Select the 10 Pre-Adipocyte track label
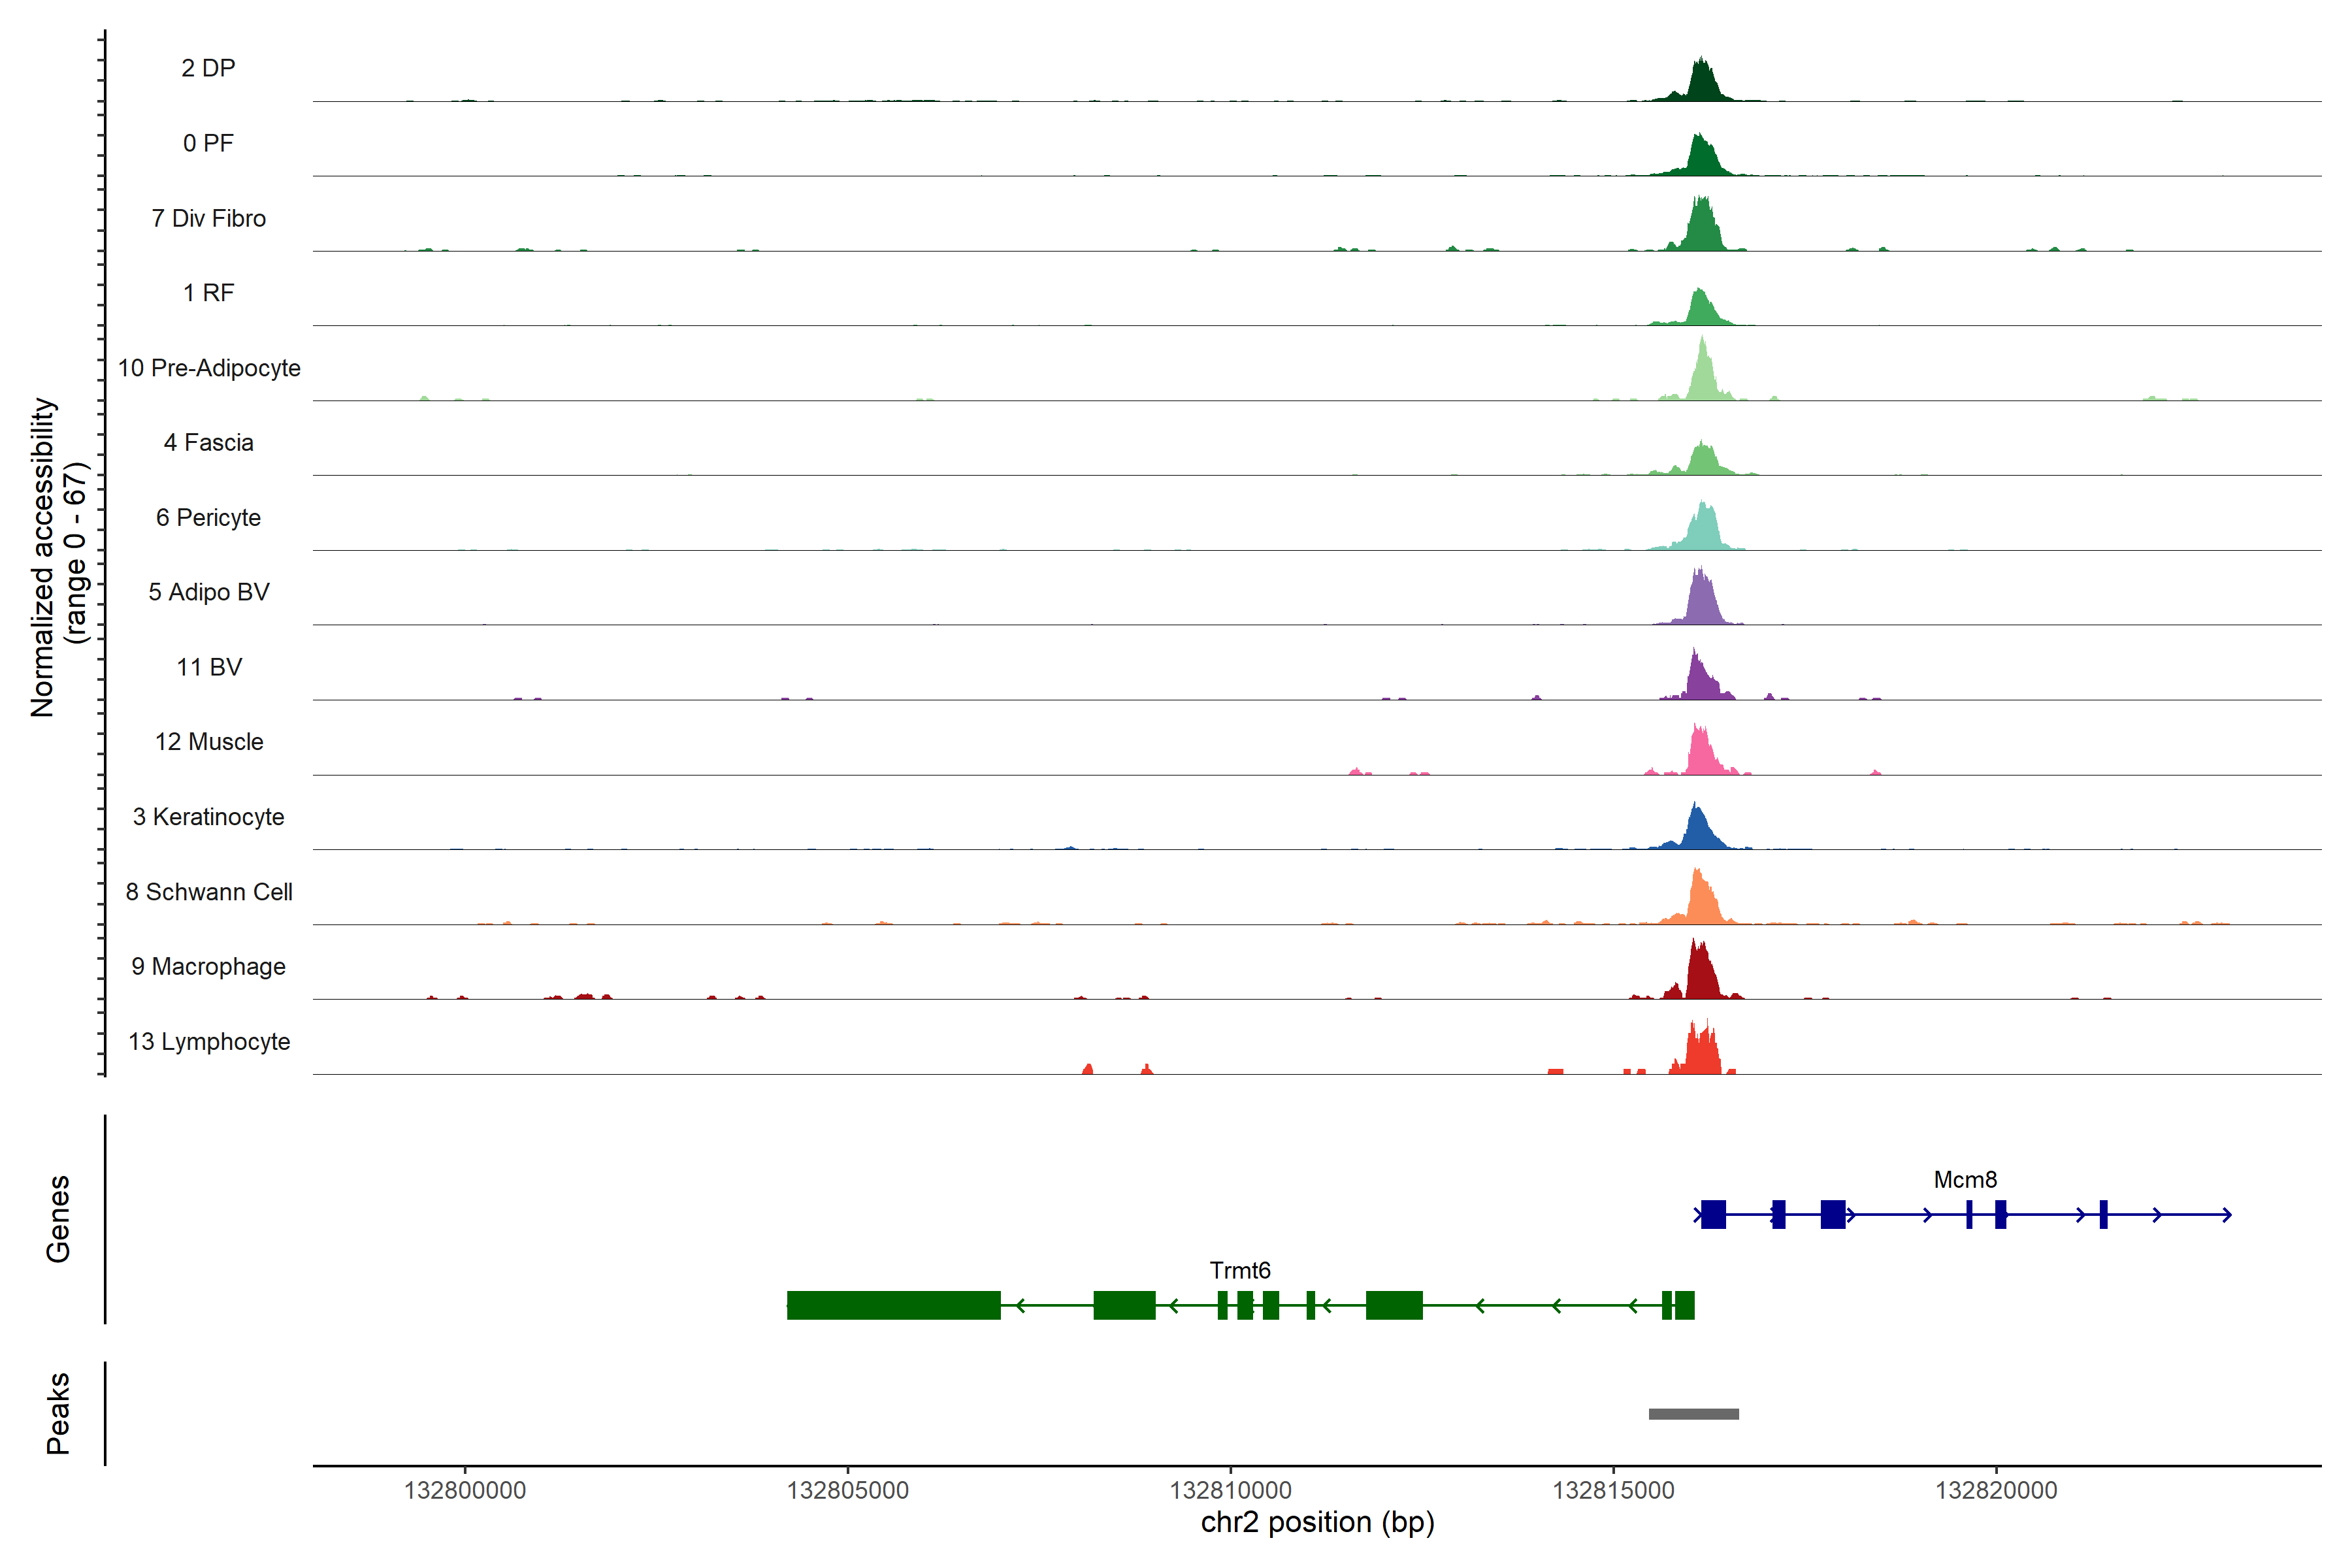2352x1568 pixels. point(209,368)
